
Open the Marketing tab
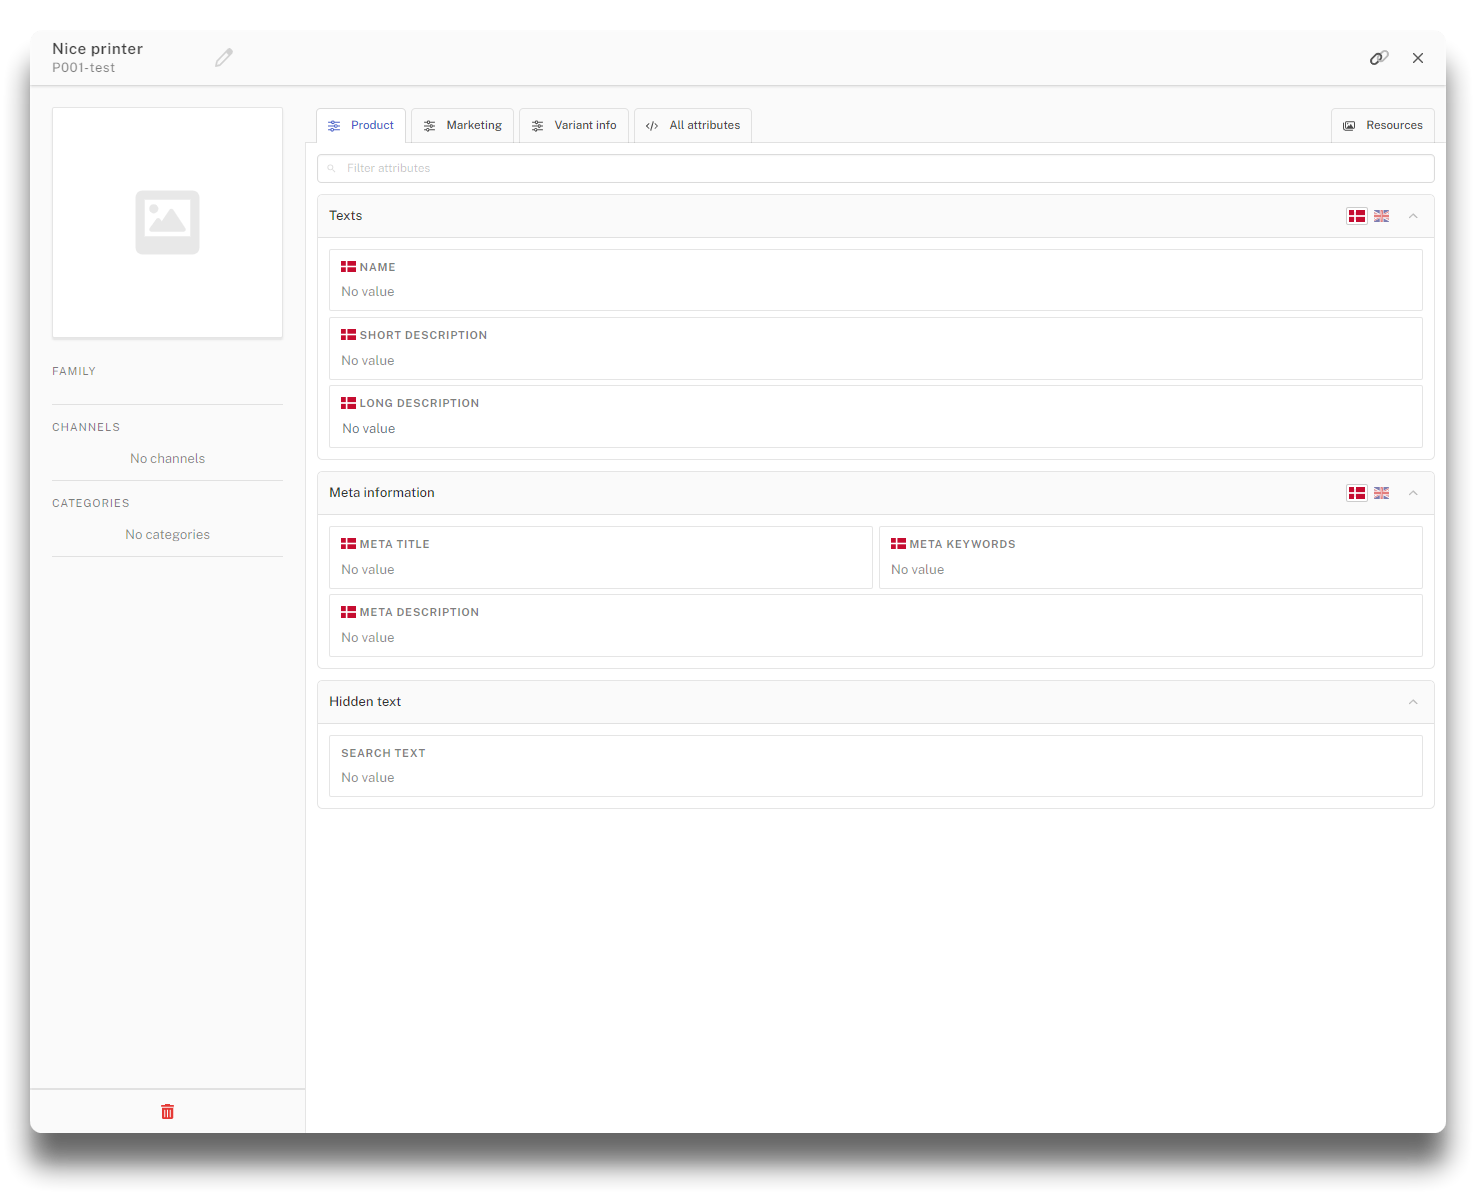point(463,126)
